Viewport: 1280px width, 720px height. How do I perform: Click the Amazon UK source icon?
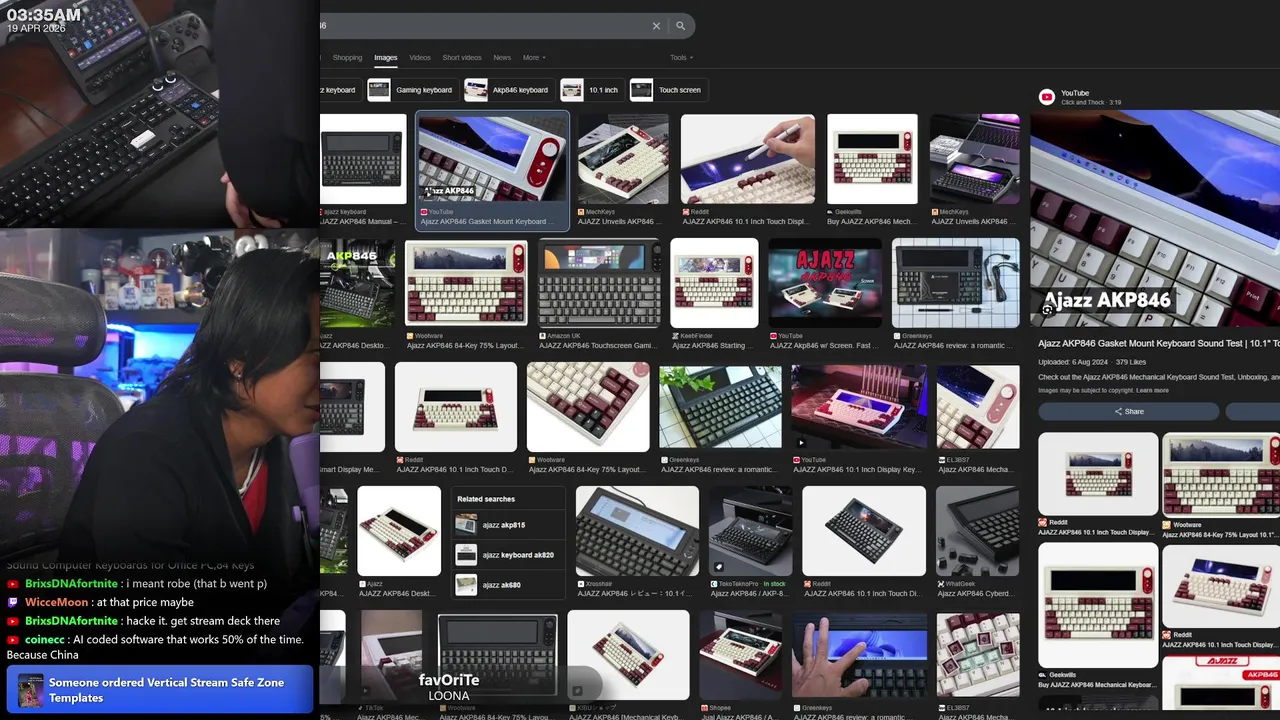coord(543,336)
